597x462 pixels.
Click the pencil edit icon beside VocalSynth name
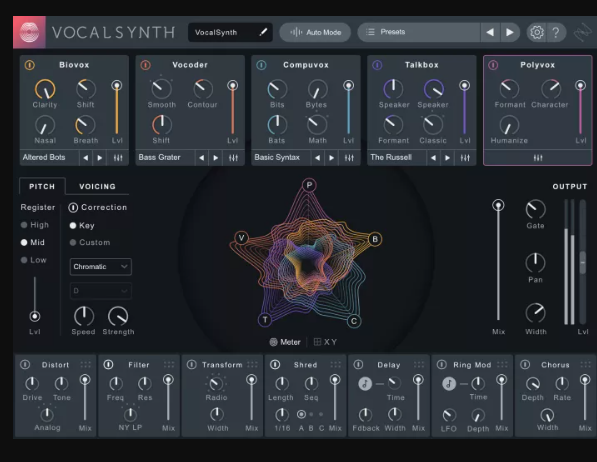[263, 32]
